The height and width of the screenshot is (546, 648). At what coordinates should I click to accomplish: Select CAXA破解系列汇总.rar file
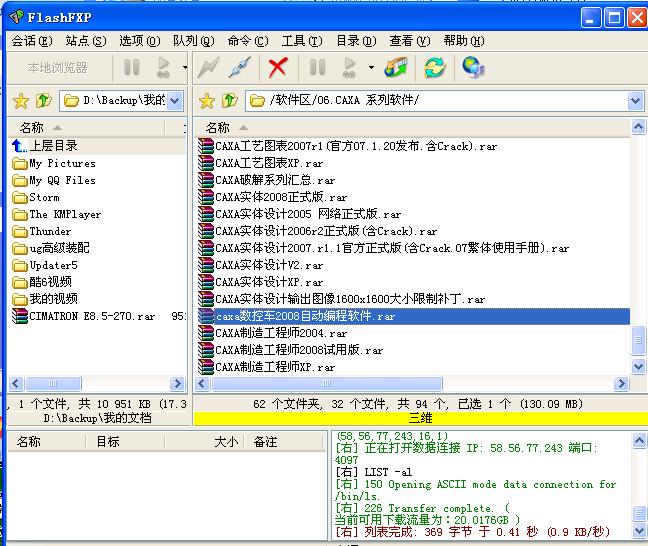tap(267, 181)
